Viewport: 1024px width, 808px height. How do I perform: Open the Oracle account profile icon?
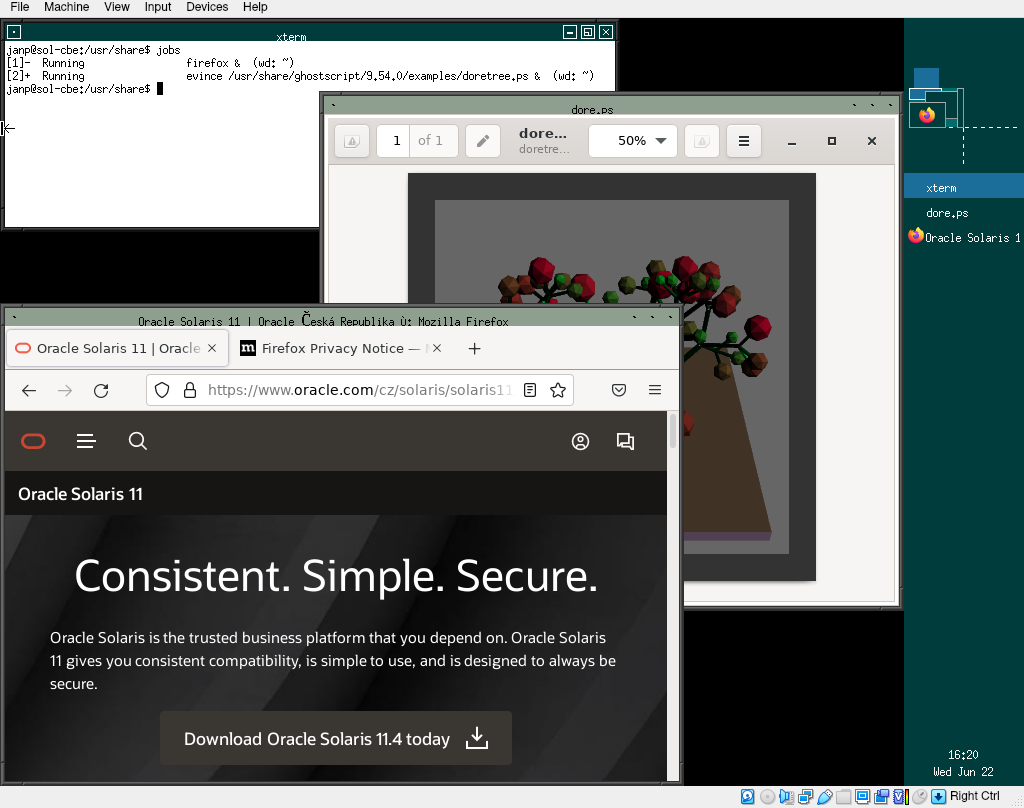point(580,441)
